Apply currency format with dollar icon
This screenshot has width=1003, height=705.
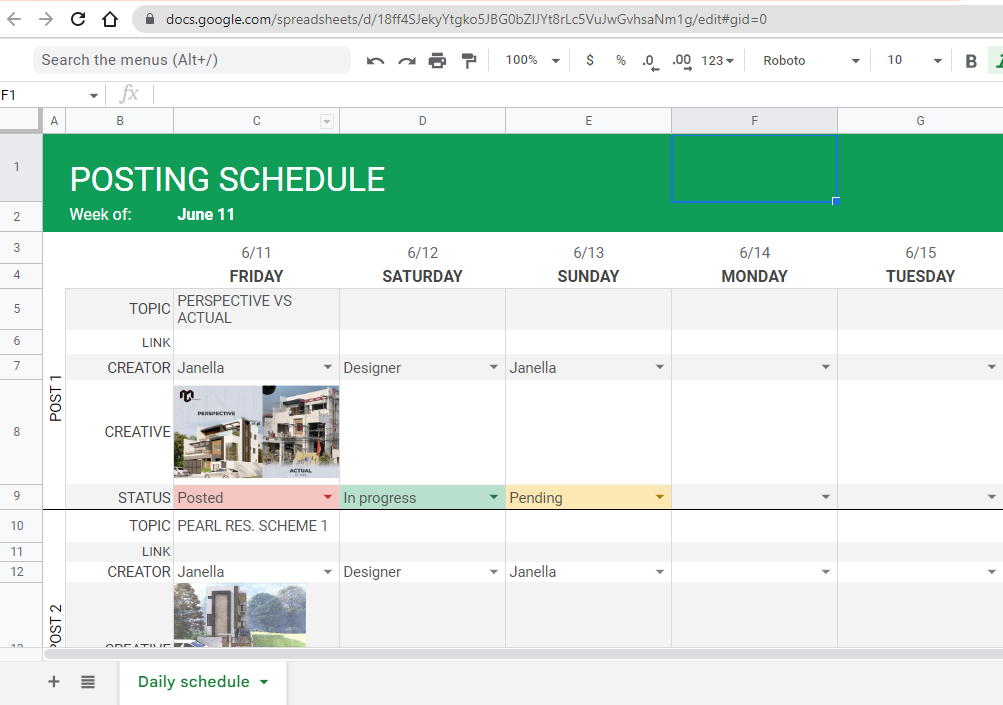[x=590, y=61]
